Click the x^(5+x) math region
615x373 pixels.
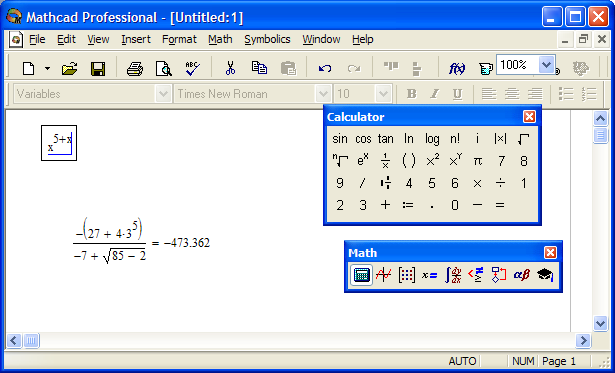point(59,143)
